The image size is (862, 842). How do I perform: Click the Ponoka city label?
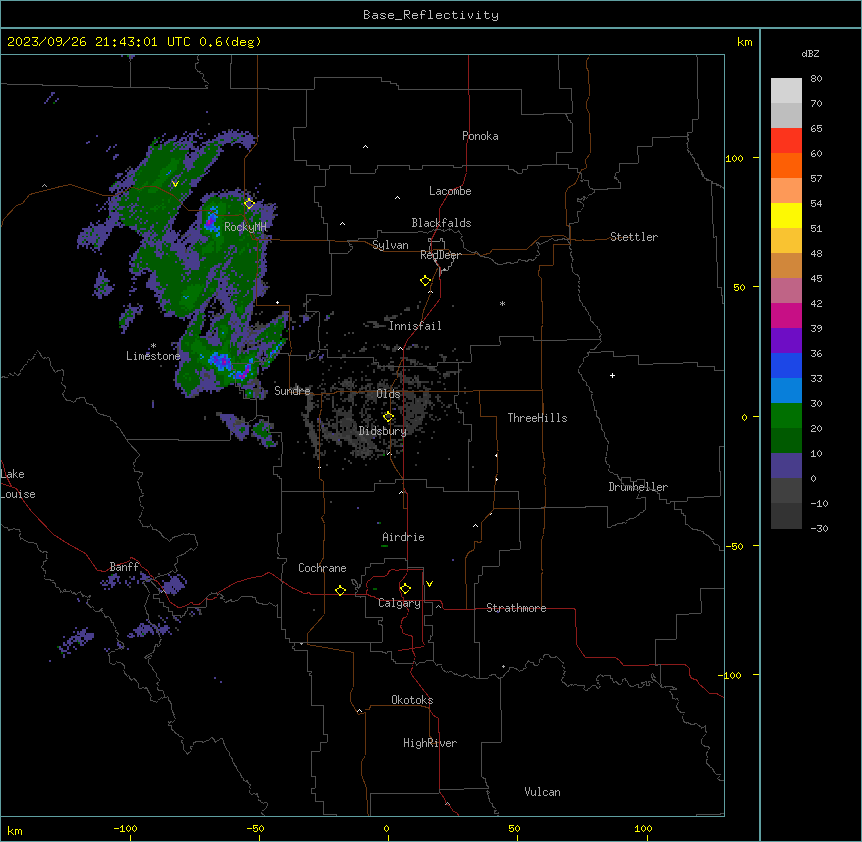pos(480,136)
